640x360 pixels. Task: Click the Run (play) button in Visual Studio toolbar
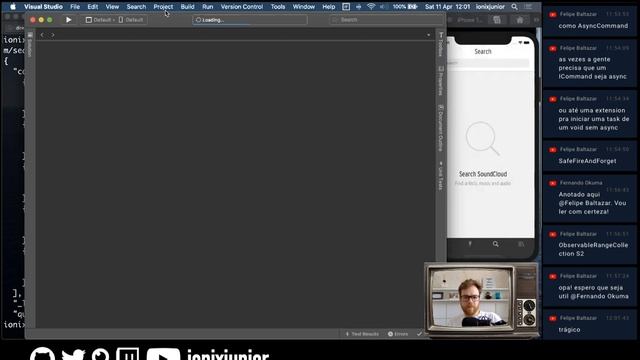(69, 20)
